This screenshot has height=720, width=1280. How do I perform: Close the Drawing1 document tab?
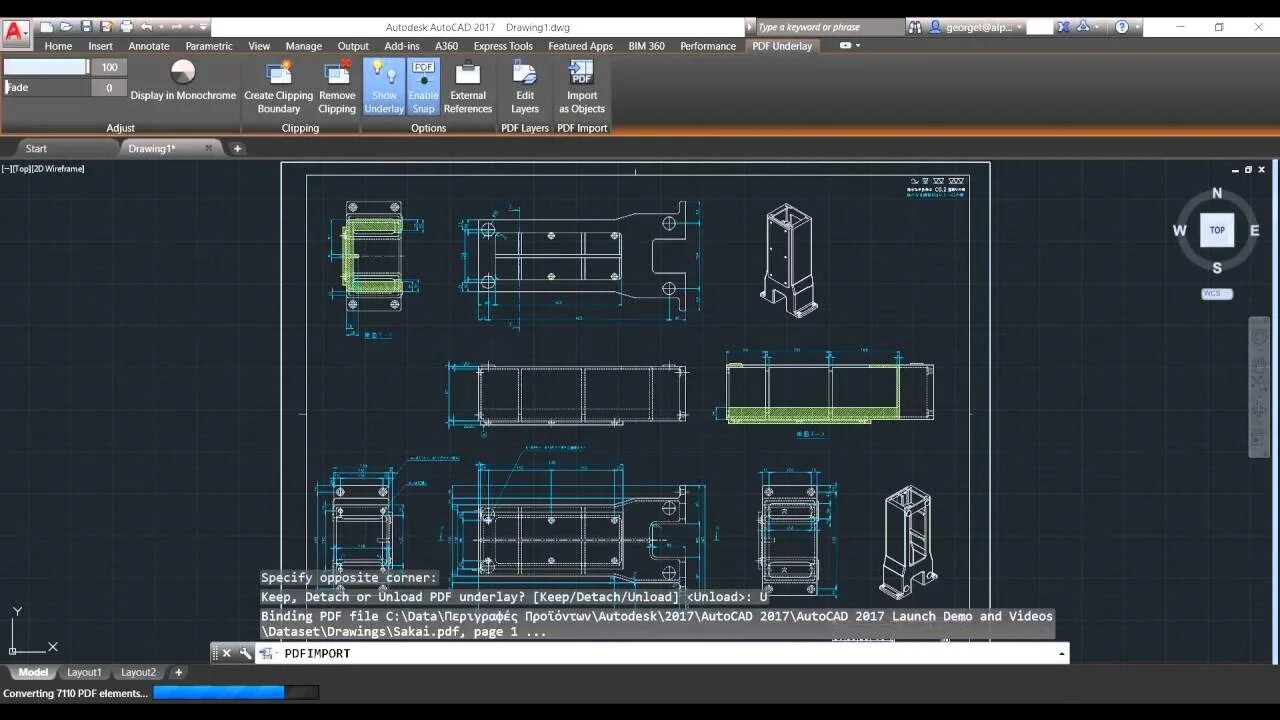[x=209, y=148]
